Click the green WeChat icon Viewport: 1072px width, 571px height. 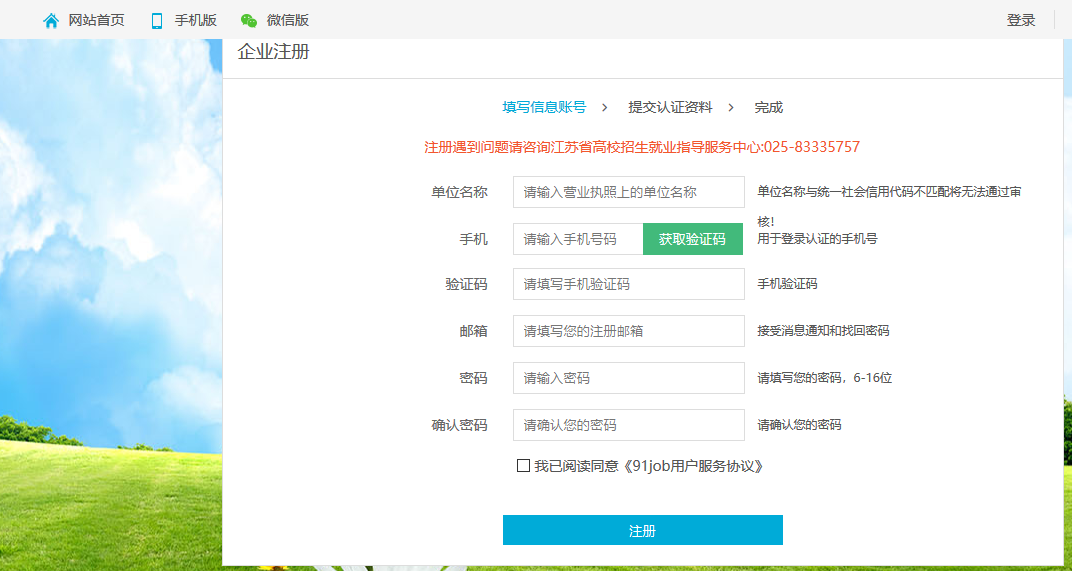pyautogui.click(x=249, y=20)
